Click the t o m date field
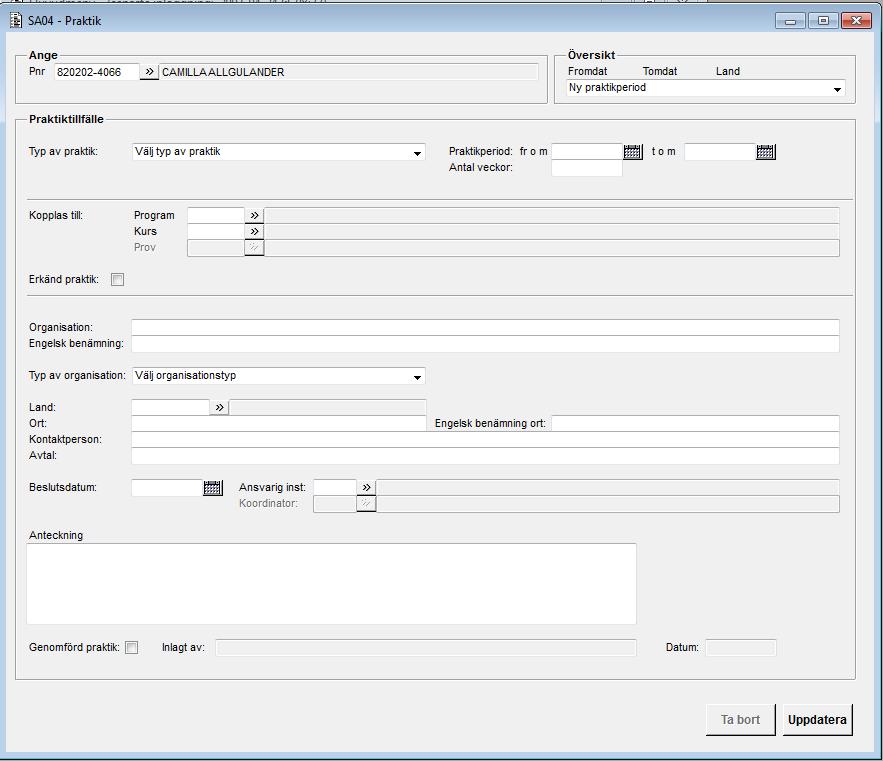The height and width of the screenshot is (761, 883). pyautogui.click(x=720, y=152)
